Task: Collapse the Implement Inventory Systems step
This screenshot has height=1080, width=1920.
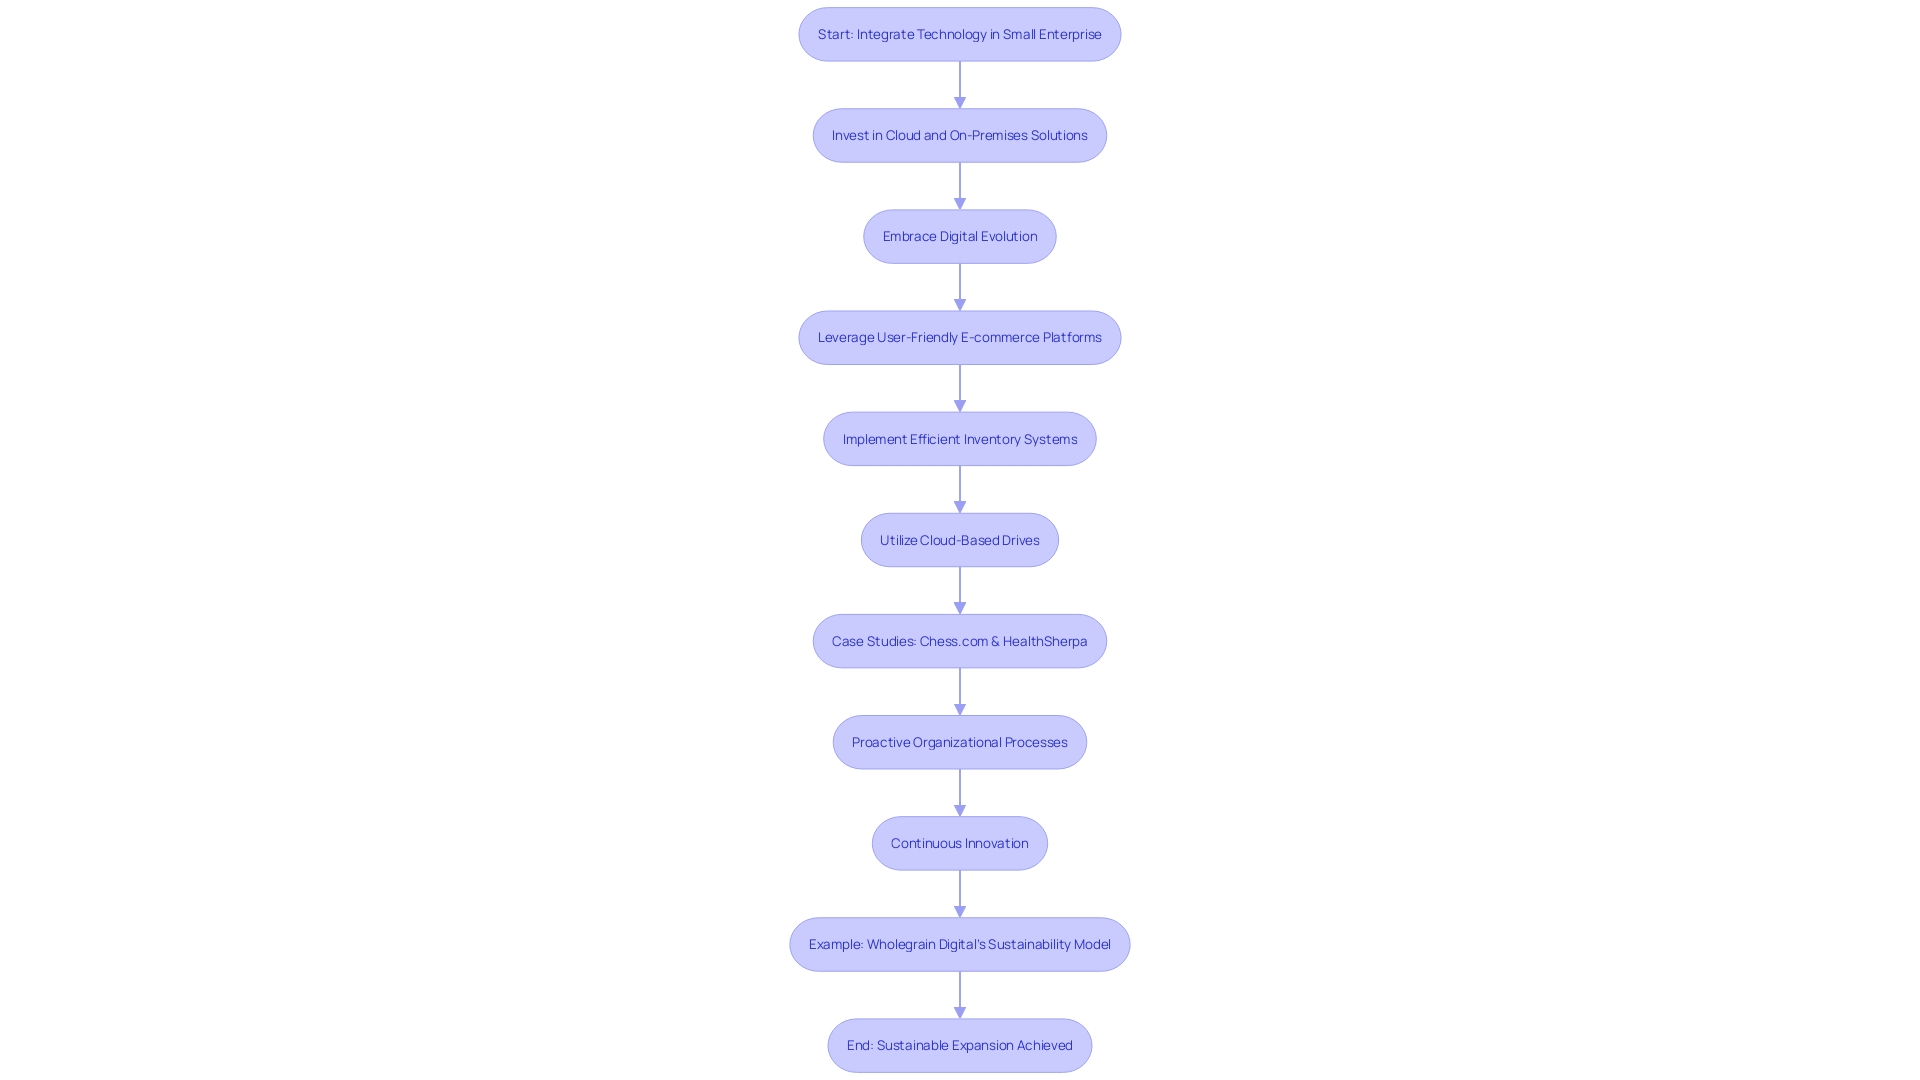Action: (x=959, y=438)
